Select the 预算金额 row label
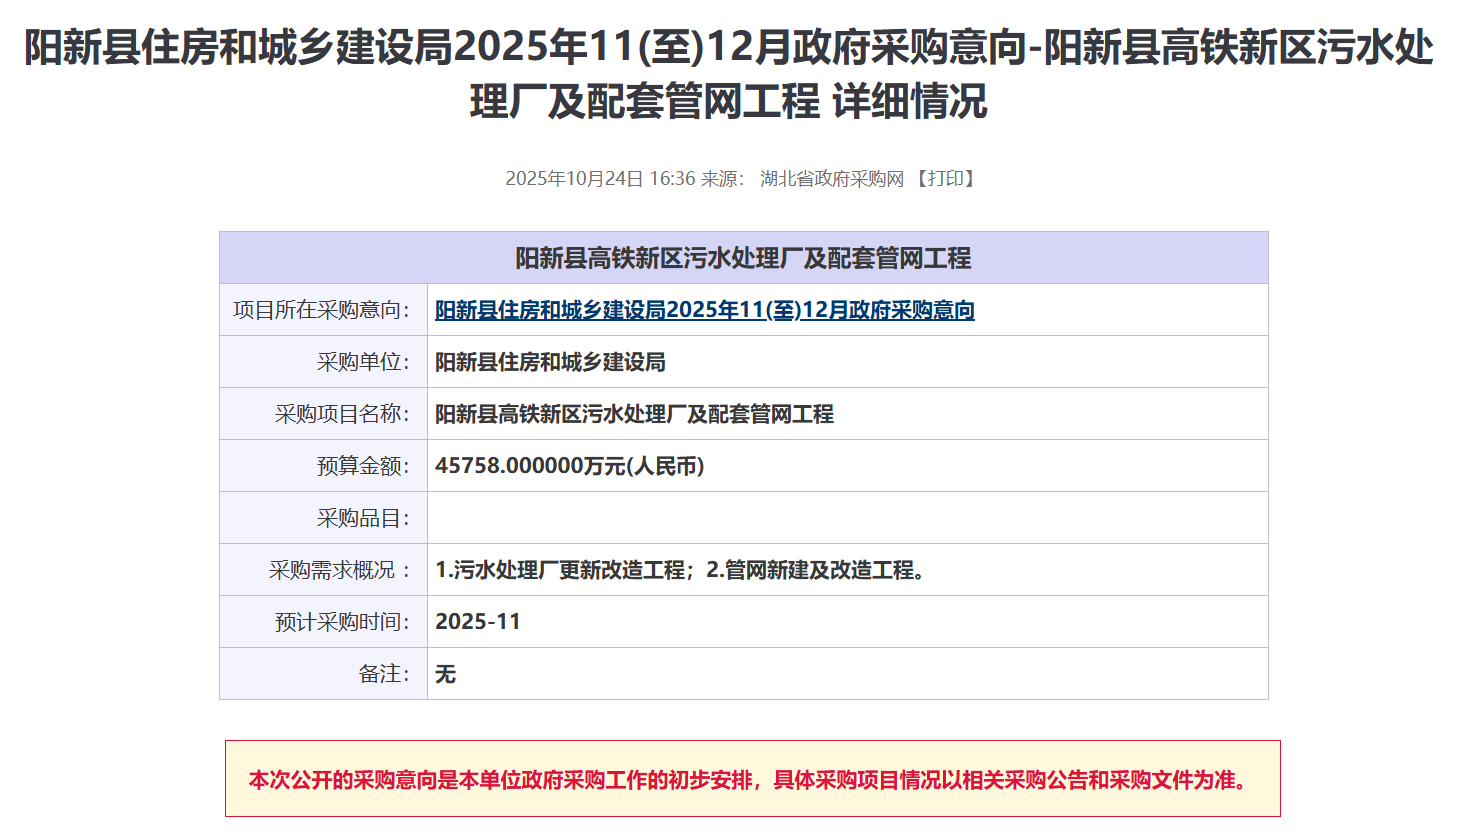Image resolution: width=1482 pixels, height=834 pixels. click(x=362, y=467)
